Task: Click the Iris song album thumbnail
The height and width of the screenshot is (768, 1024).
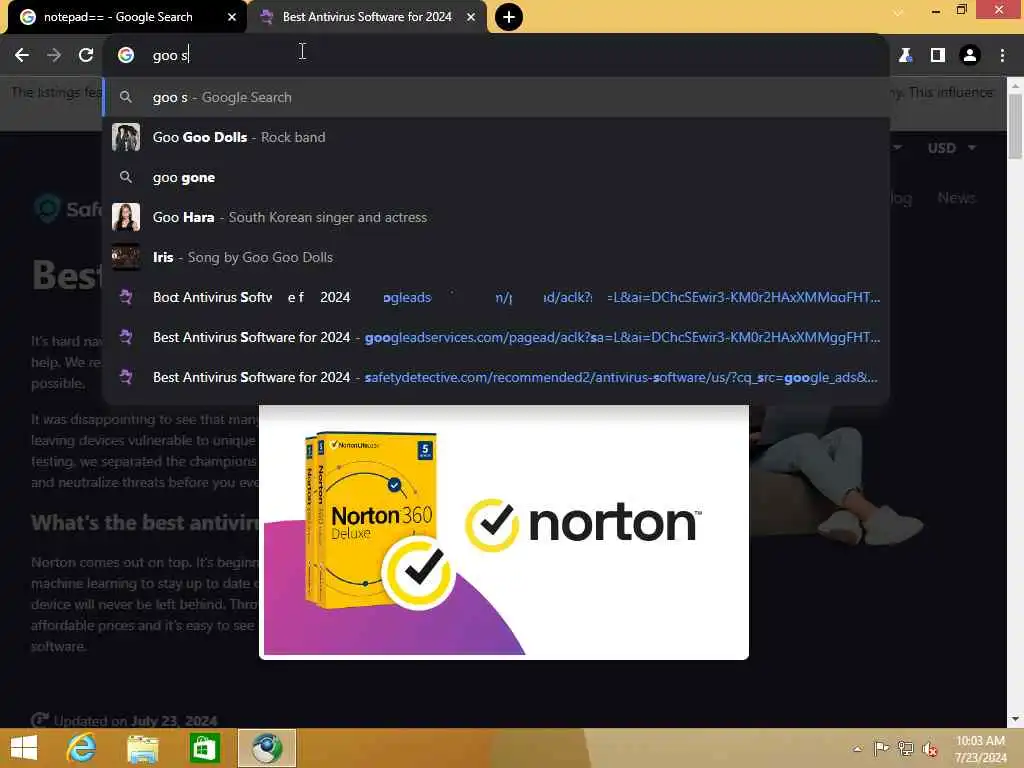Action: pos(126,257)
